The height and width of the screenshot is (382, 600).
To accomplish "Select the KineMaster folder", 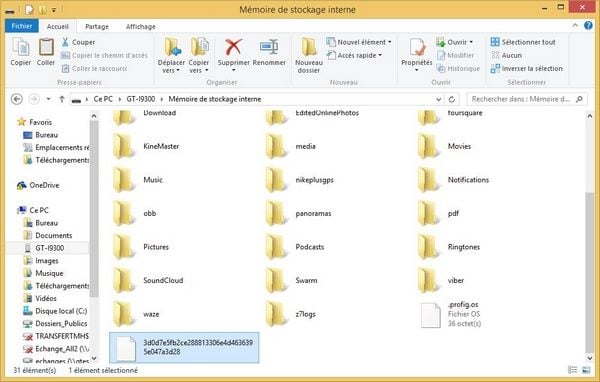I will (146, 146).
